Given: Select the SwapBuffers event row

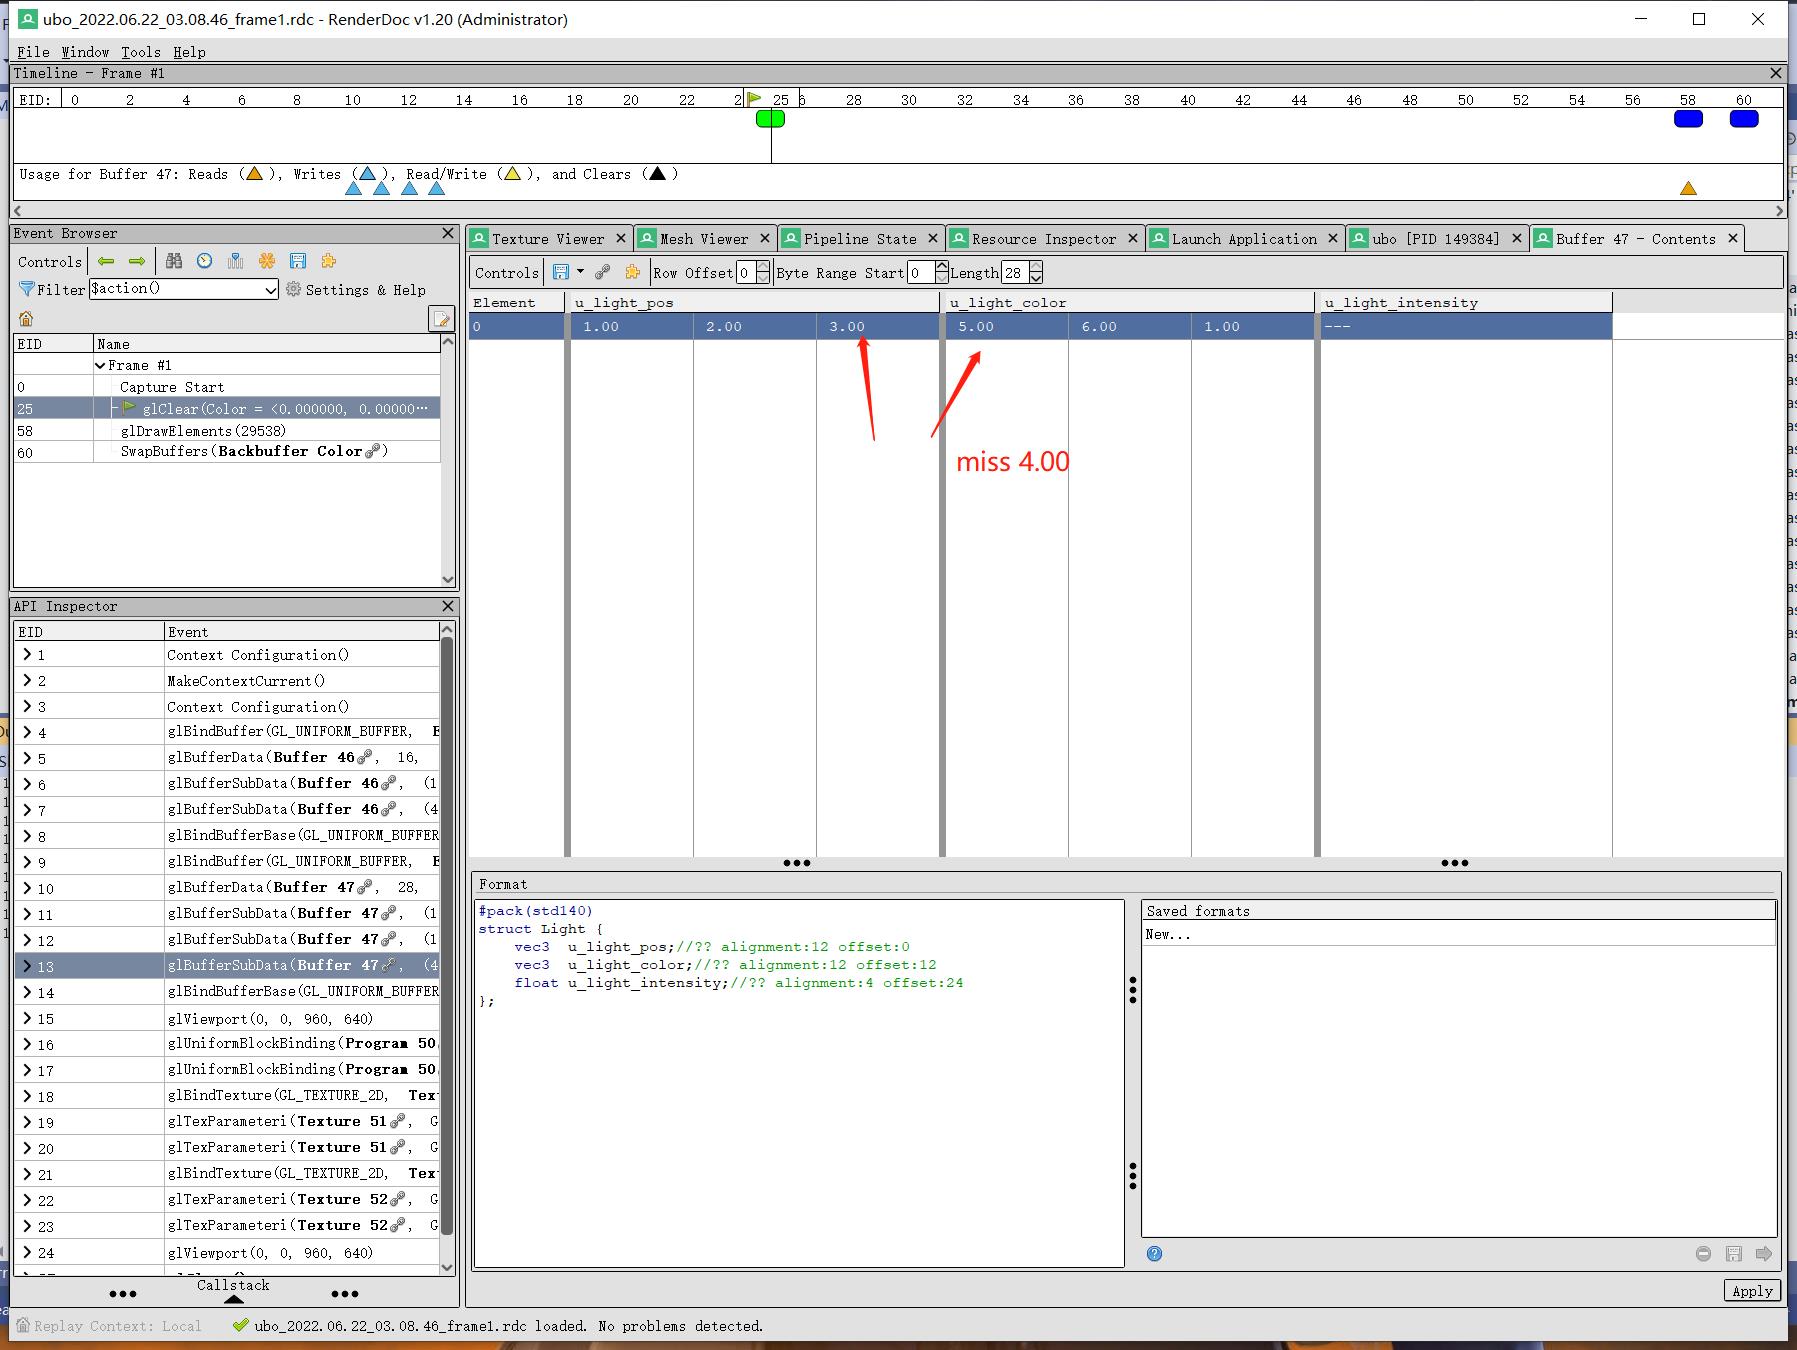Looking at the screenshot, I should point(227,452).
